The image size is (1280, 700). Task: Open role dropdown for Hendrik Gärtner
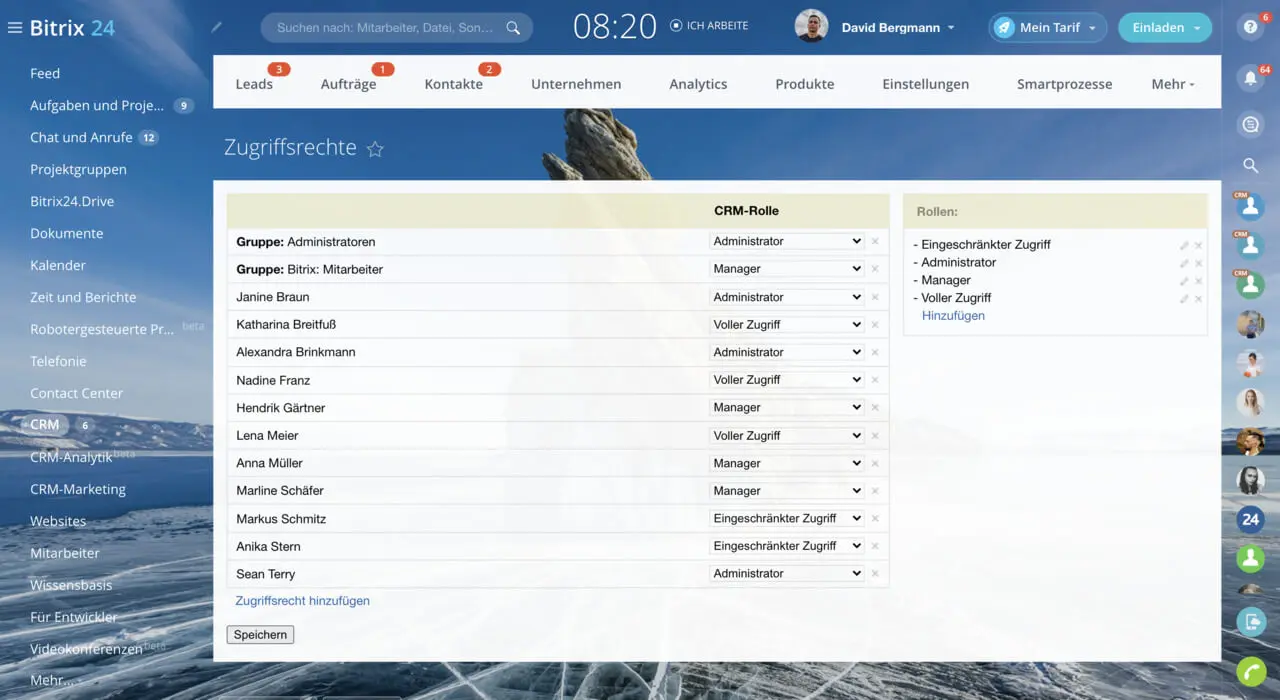point(786,408)
